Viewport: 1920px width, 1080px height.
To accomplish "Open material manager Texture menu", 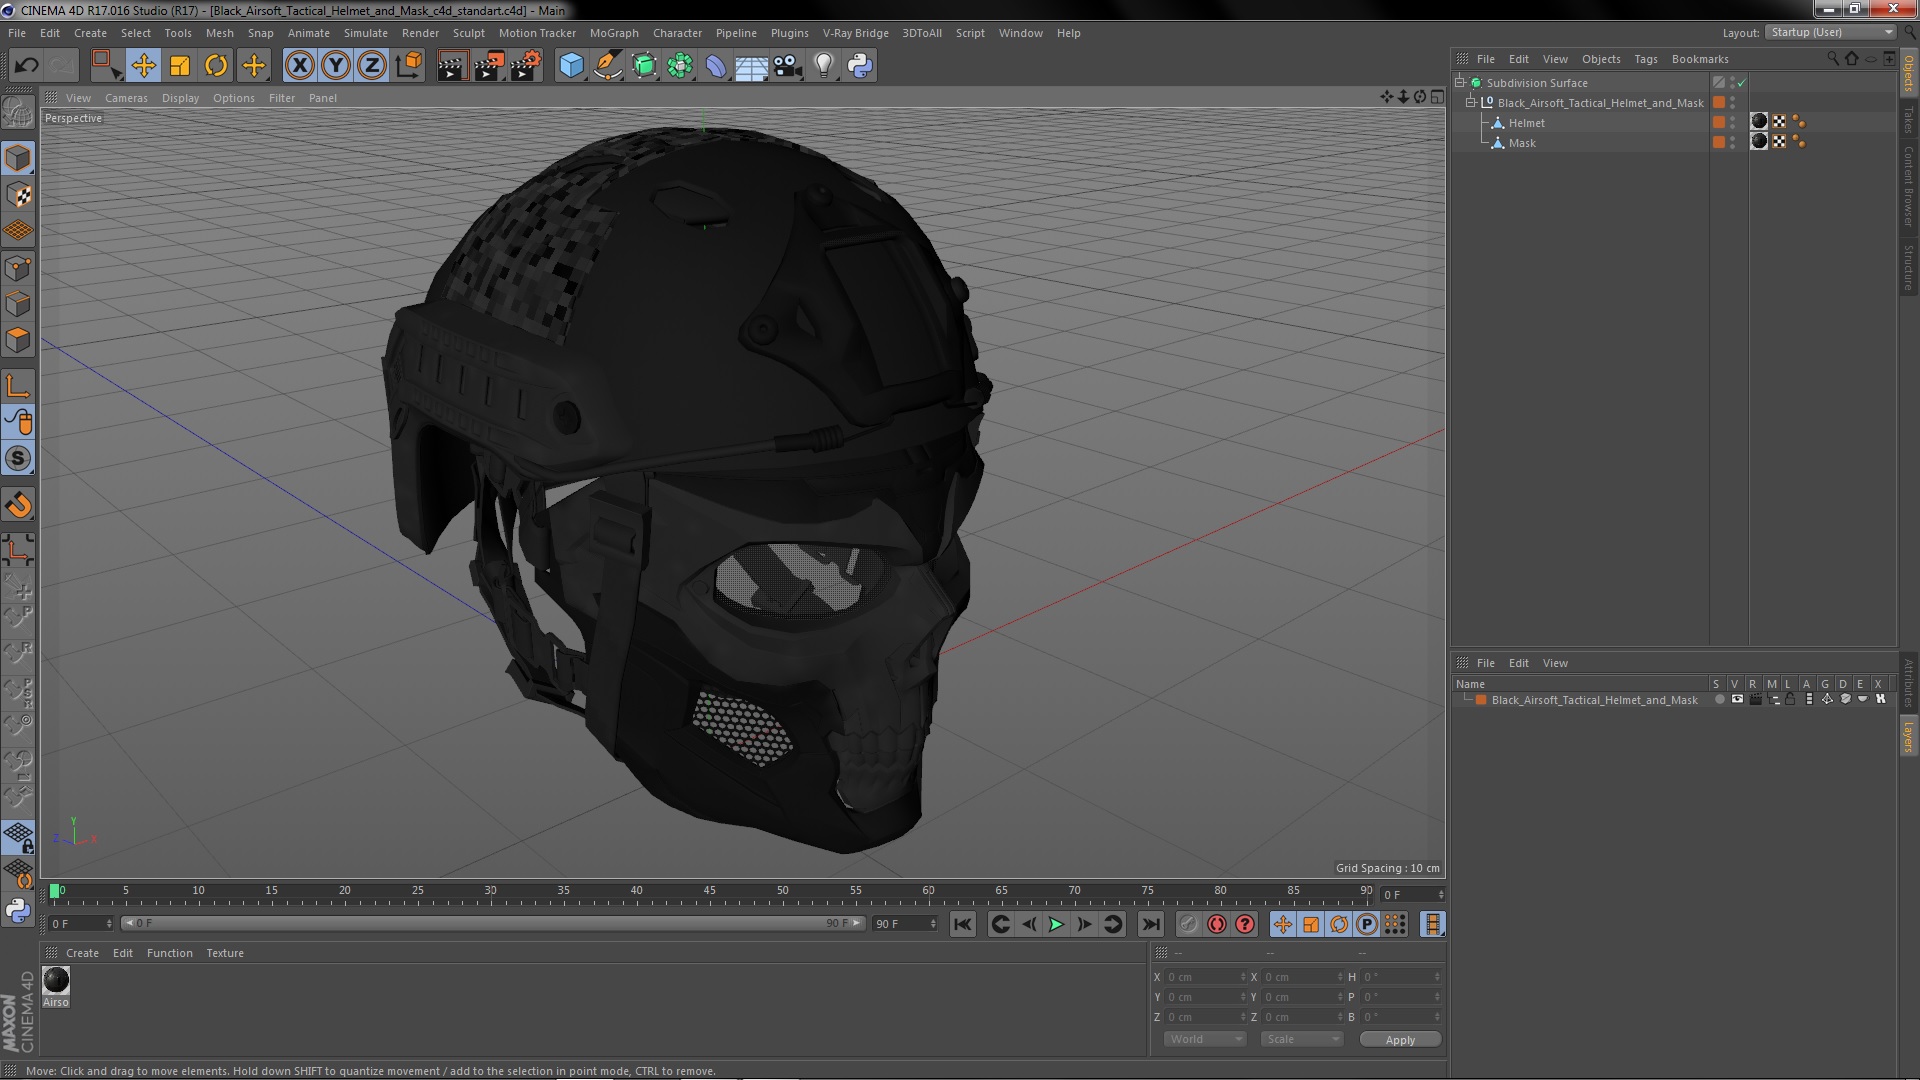I will pyautogui.click(x=225, y=953).
